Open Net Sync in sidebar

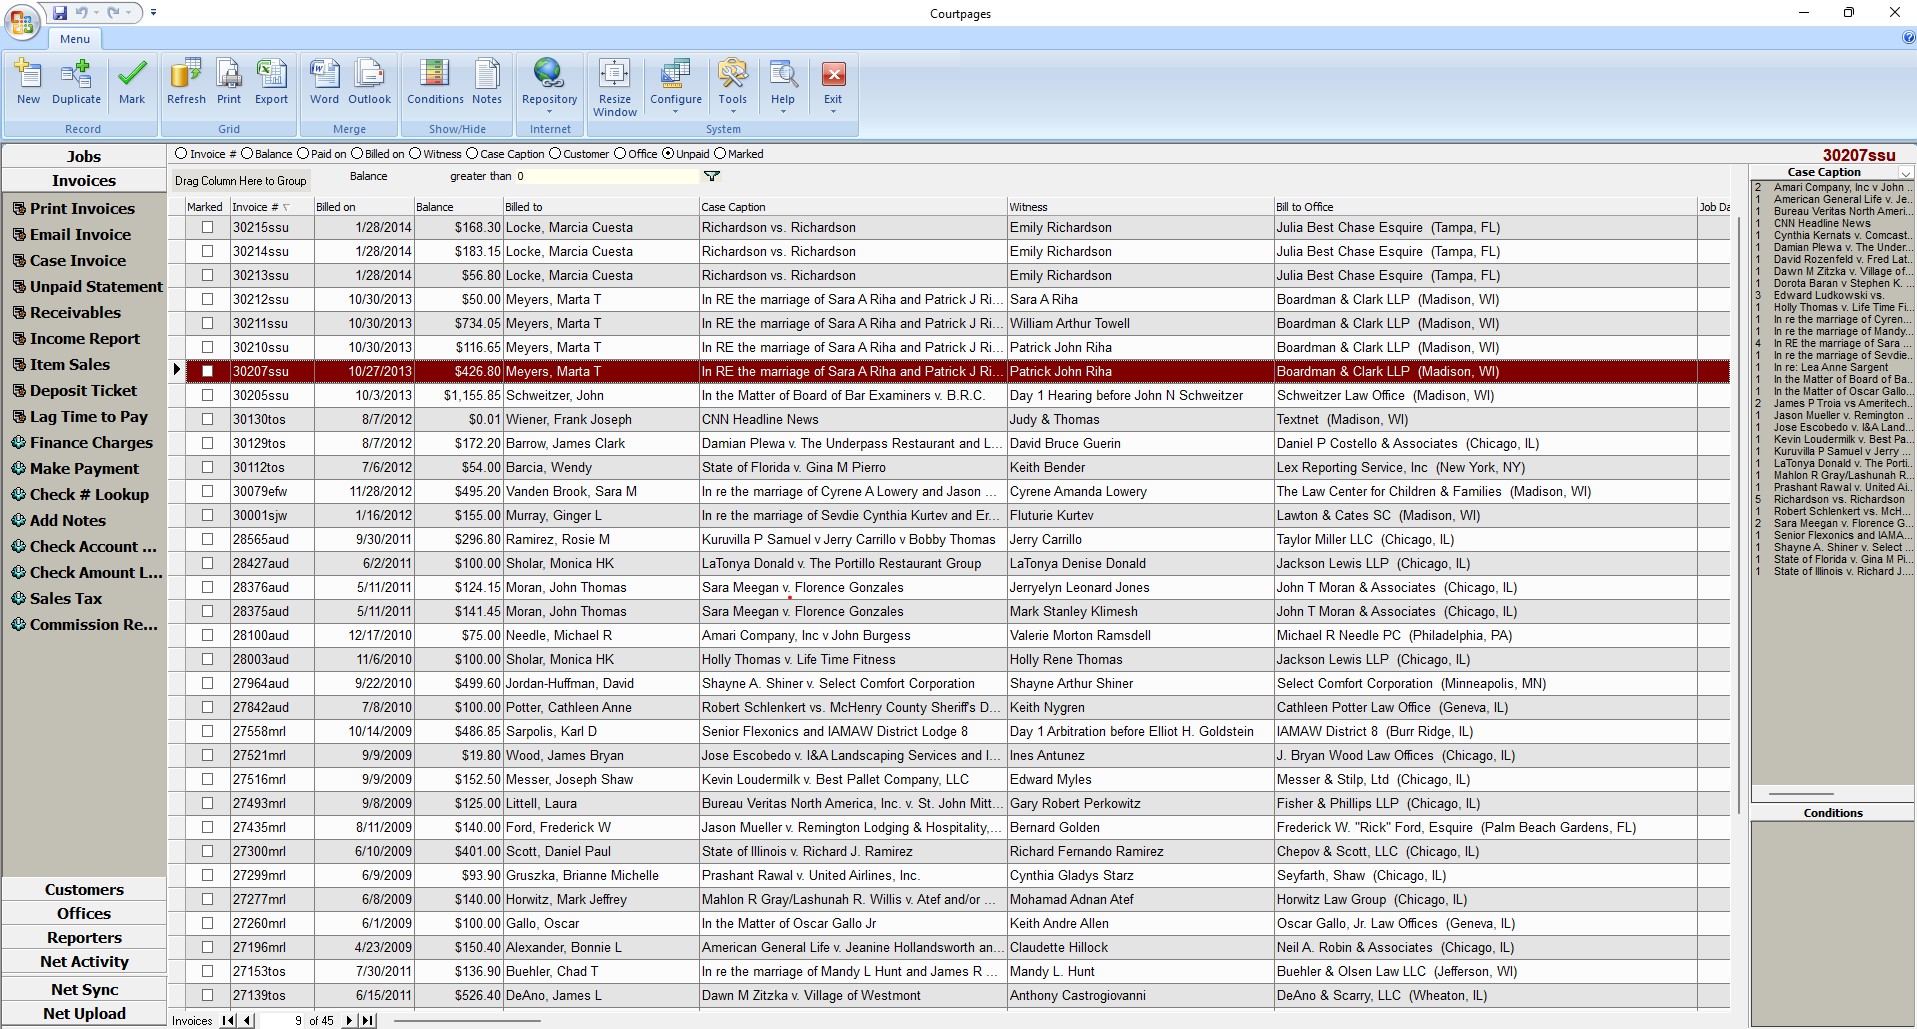click(x=84, y=989)
